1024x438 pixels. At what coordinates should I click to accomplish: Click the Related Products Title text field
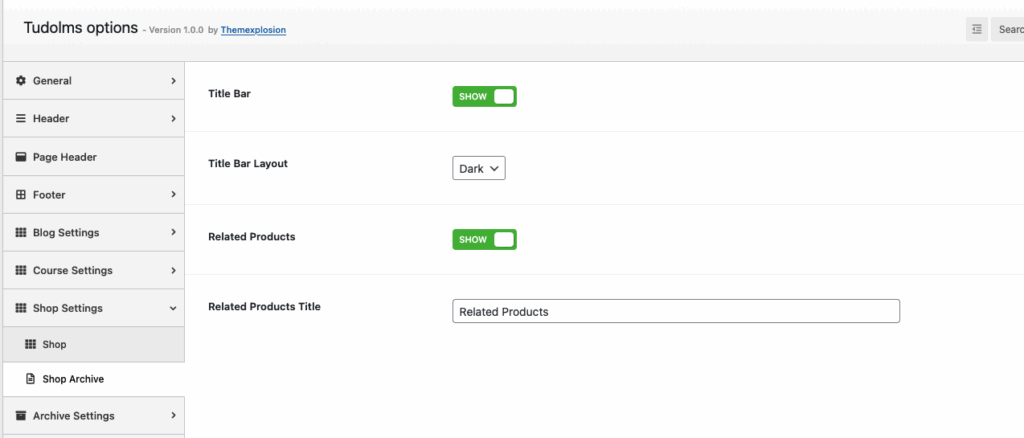[x=676, y=312]
